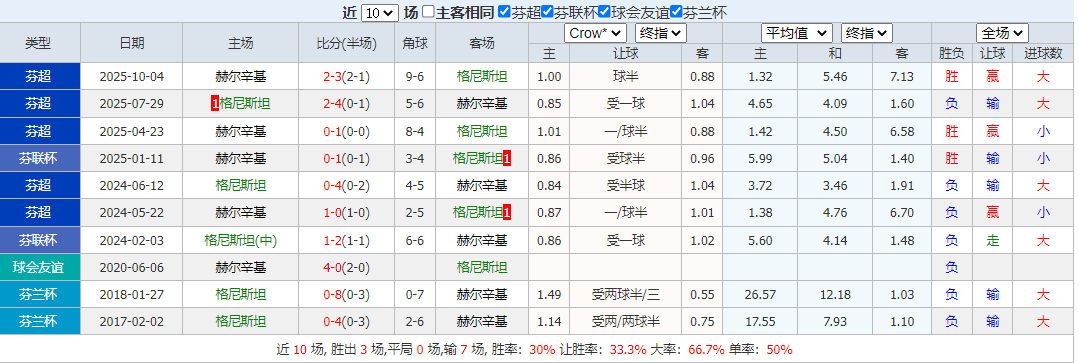Click the 球会友谊 label in the 2020-06-06 row
The height and width of the screenshot is (363, 1079).
point(39,267)
